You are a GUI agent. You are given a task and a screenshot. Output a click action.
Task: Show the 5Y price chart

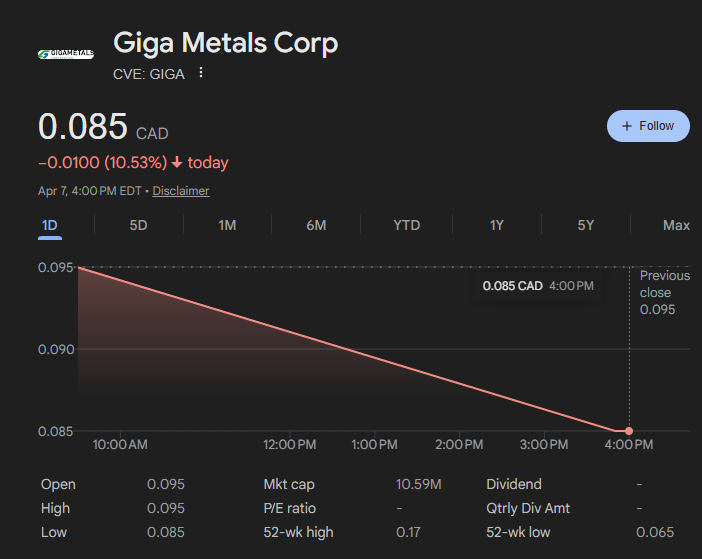point(586,225)
